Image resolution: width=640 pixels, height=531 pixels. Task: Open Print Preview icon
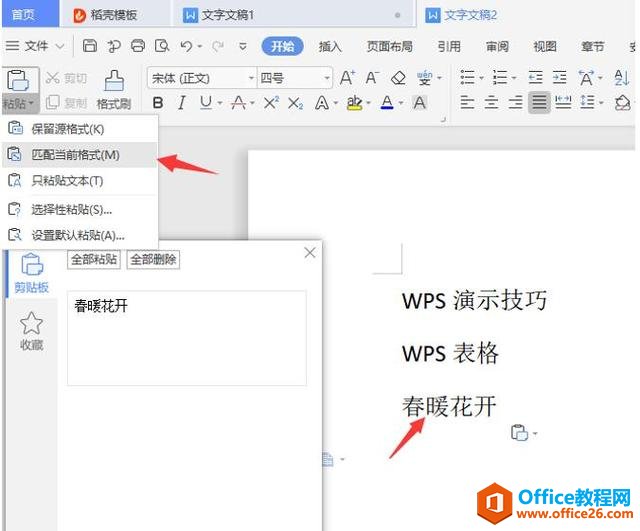click(x=162, y=46)
